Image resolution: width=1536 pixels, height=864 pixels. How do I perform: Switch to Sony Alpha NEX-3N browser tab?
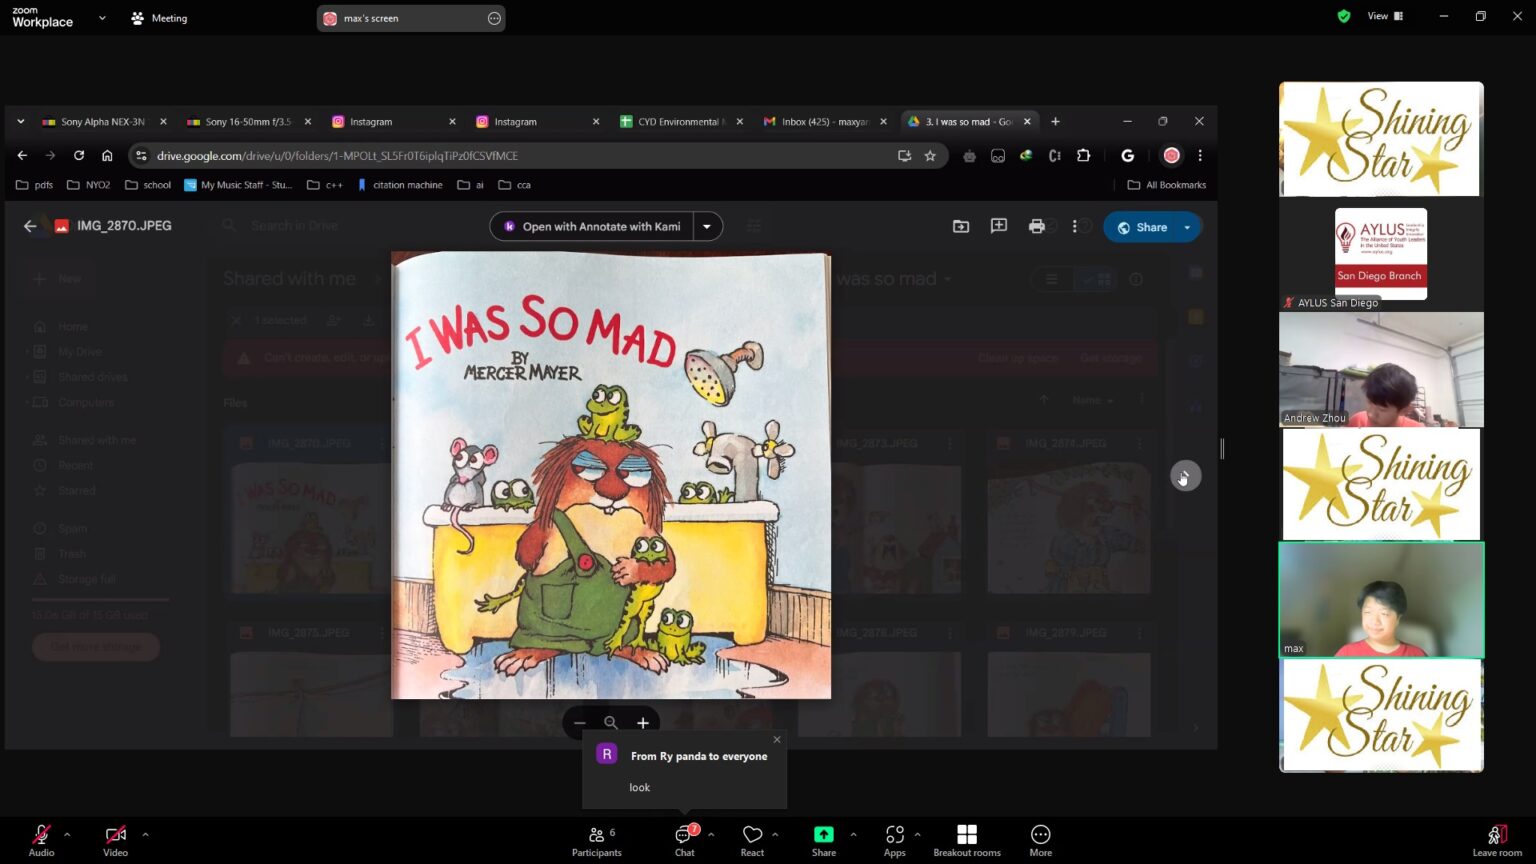pyautogui.click(x=104, y=122)
